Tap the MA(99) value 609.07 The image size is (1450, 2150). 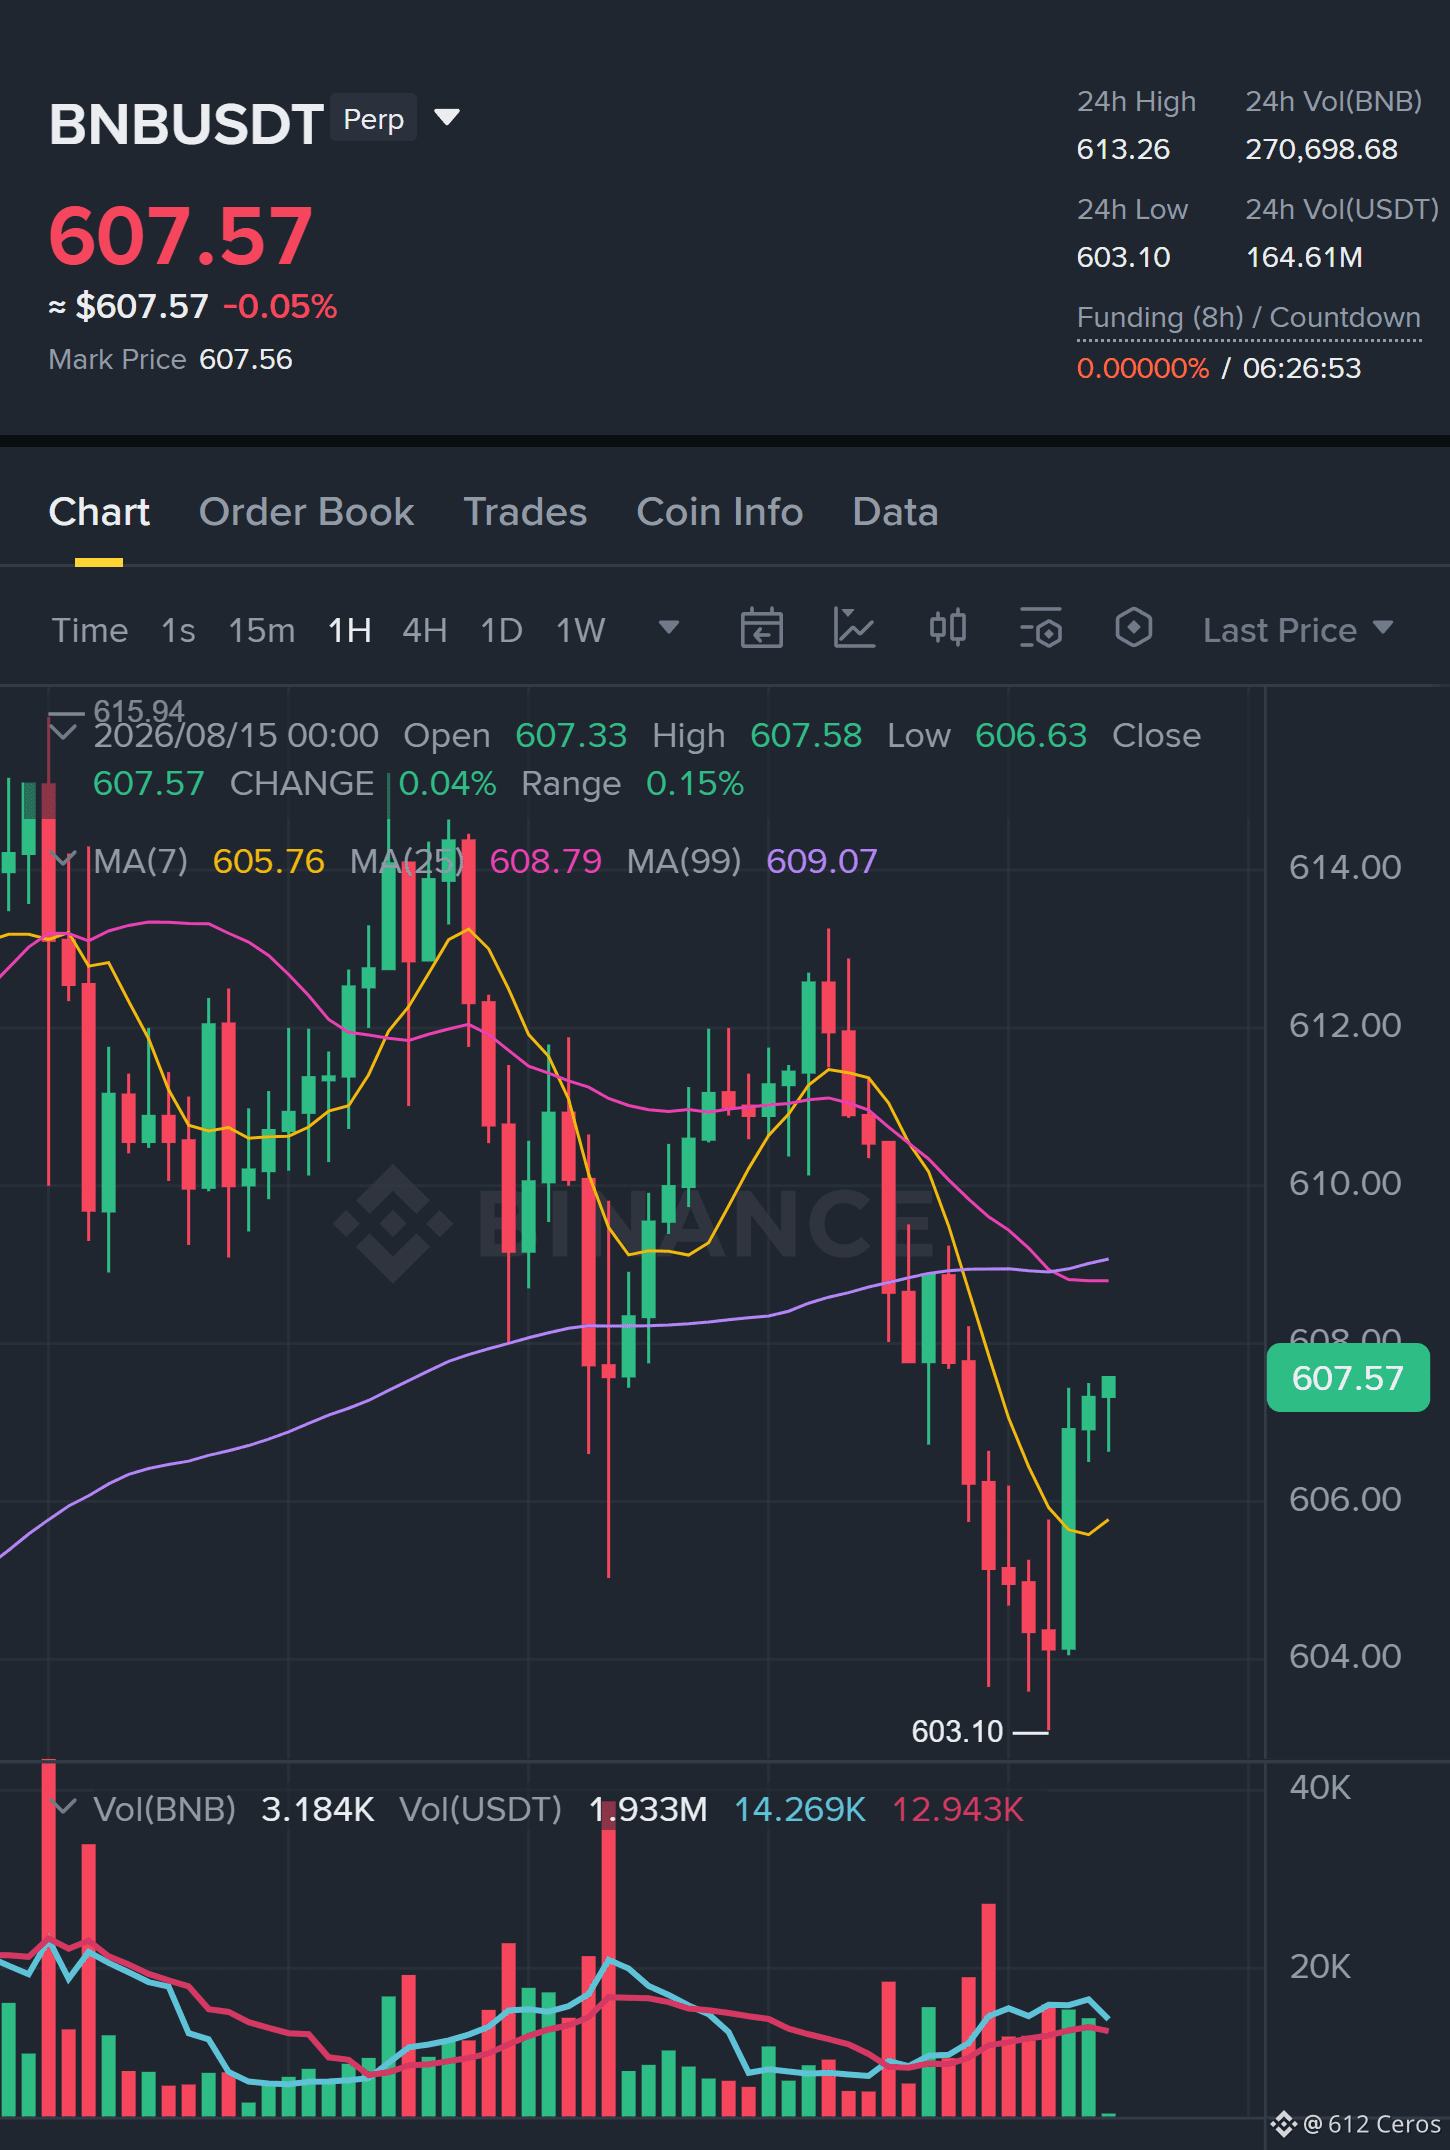(821, 861)
